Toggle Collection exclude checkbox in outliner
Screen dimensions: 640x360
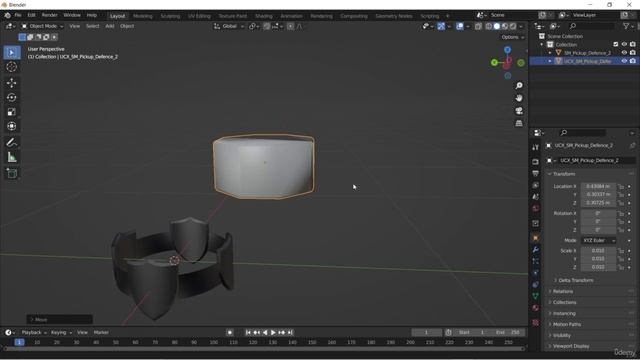point(616,44)
